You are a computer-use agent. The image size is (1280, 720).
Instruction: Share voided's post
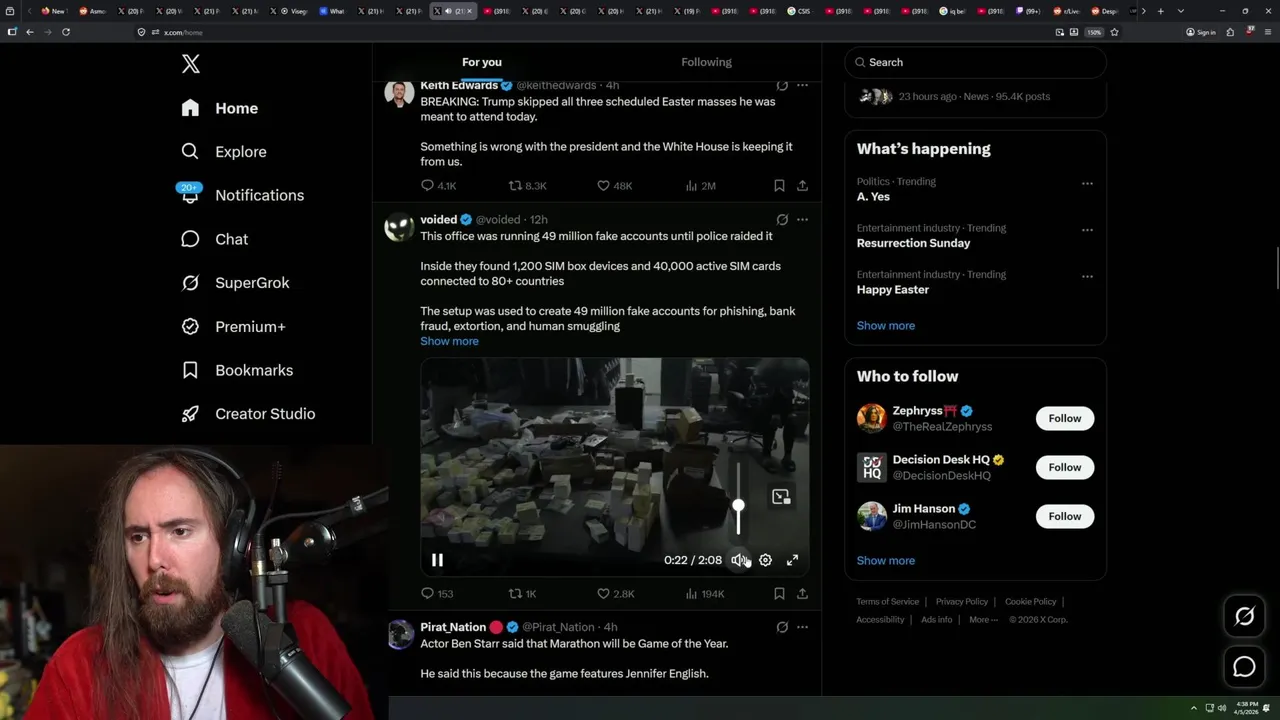802,593
